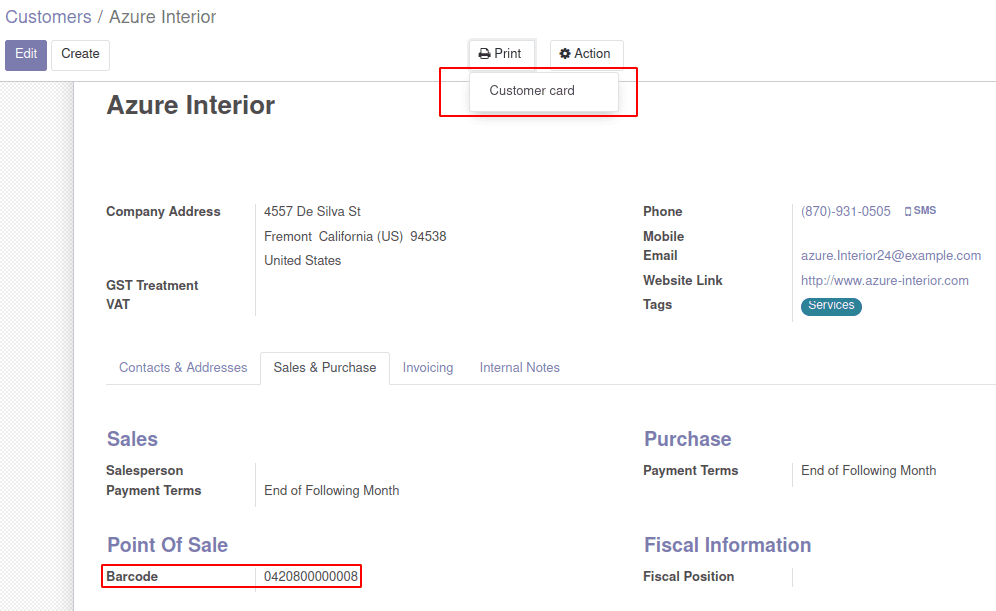The image size is (996, 611).
Task: Open the azure.Interior24@example.com email link
Action: tap(891, 256)
